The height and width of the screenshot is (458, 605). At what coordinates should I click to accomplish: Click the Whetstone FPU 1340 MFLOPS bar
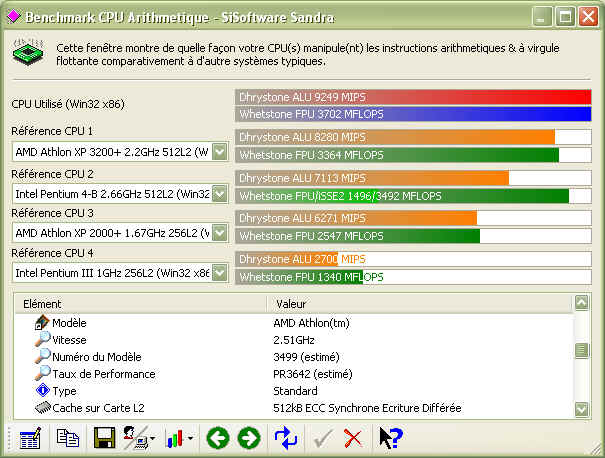[x=413, y=277]
